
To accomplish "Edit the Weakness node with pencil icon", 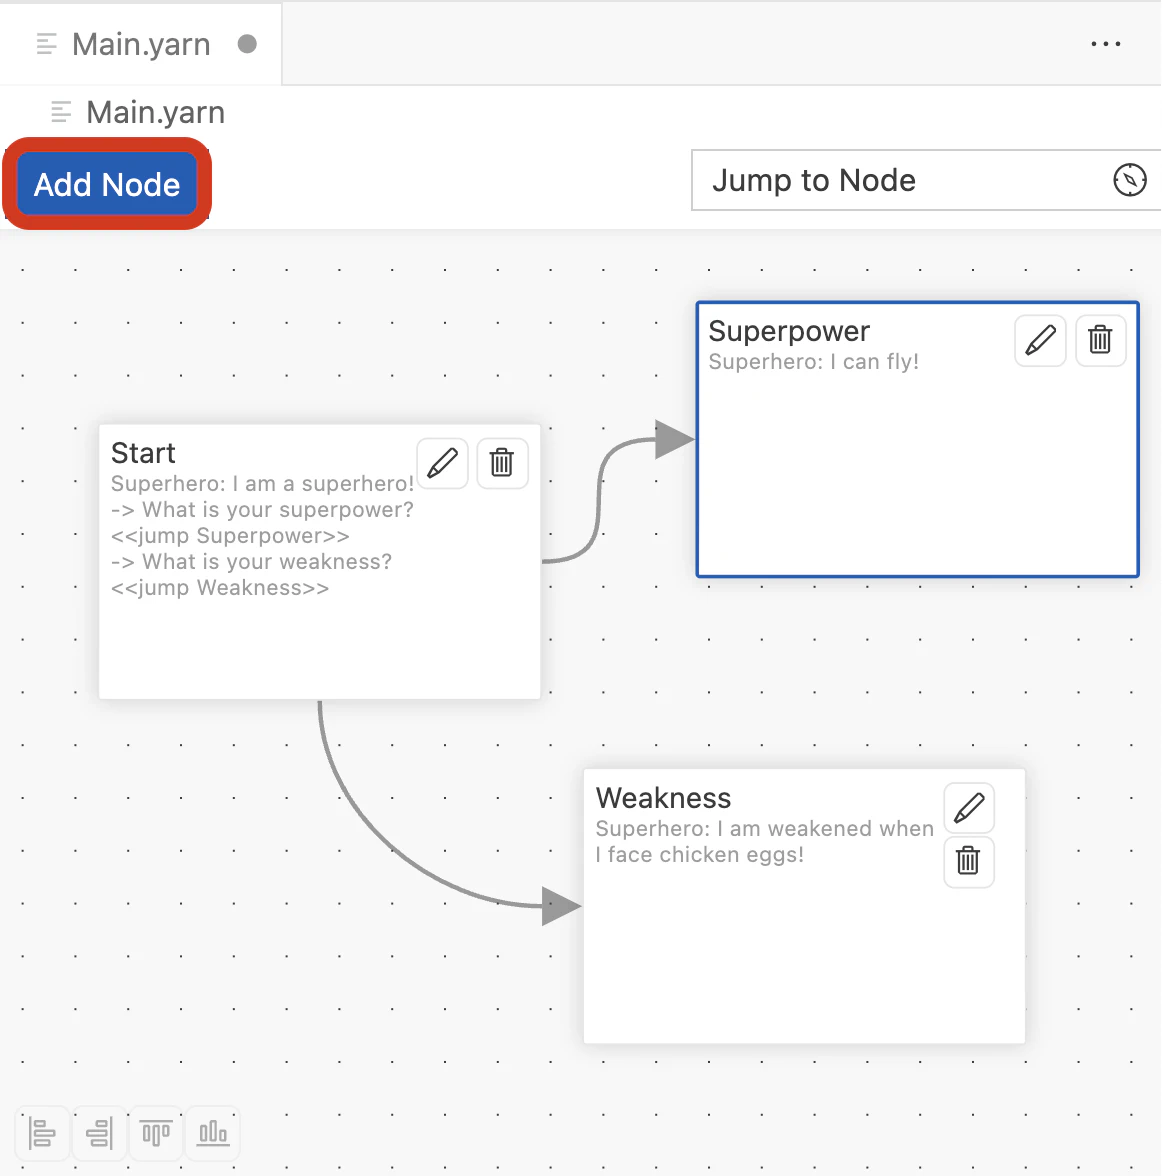I will [969, 808].
